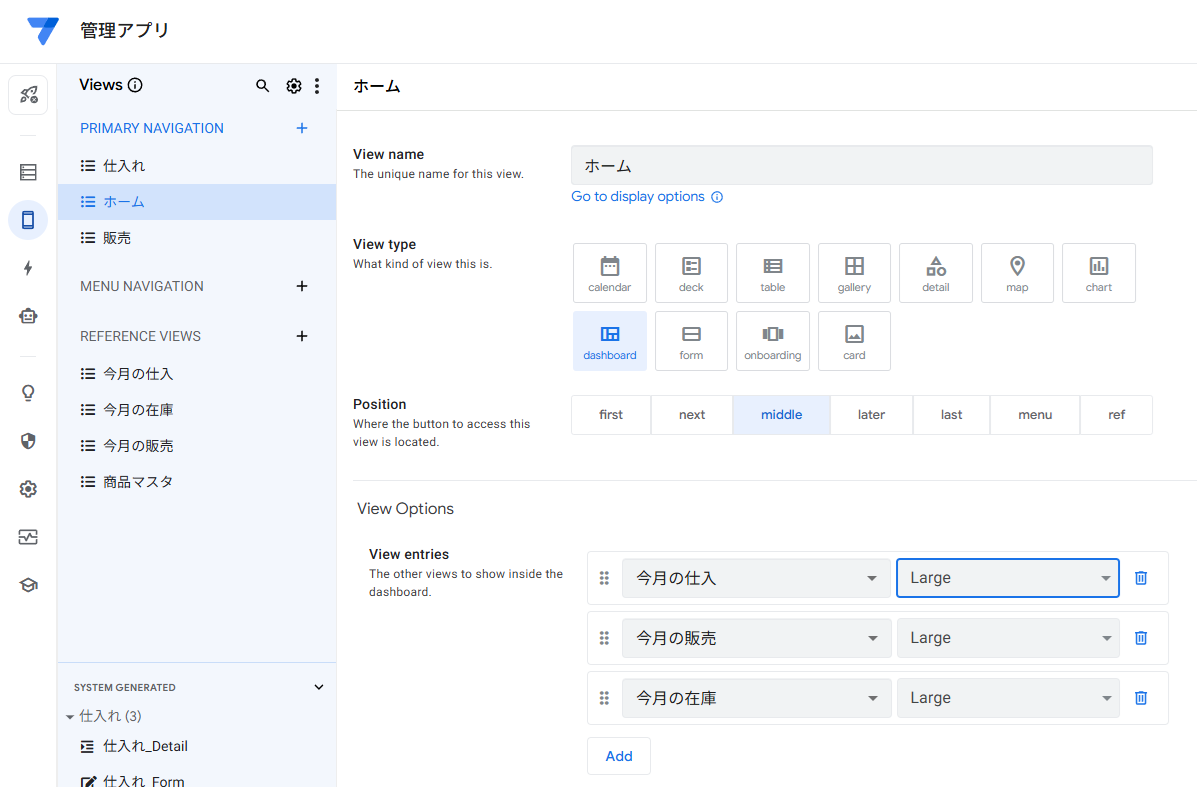Choose the calendar view type

coord(610,273)
